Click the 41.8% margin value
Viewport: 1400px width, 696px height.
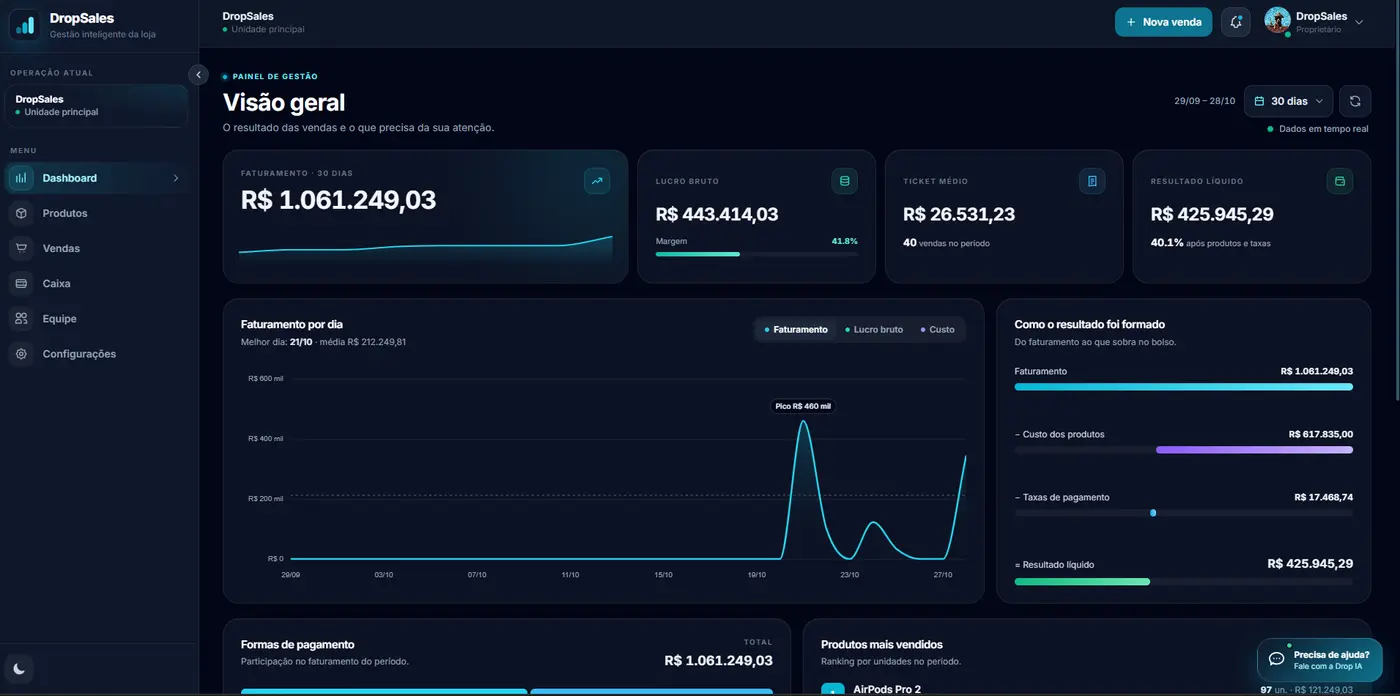(x=844, y=241)
